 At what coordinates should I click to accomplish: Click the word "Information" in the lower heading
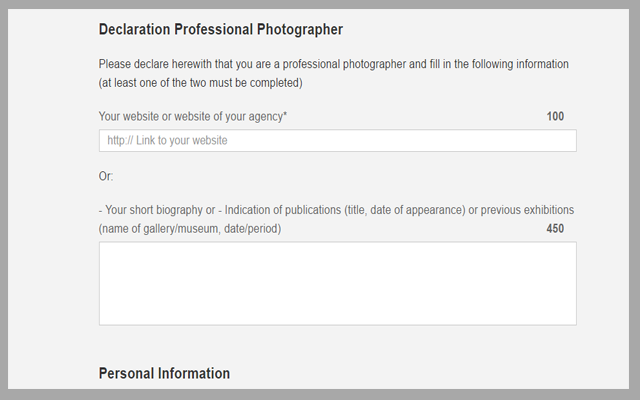point(194,373)
